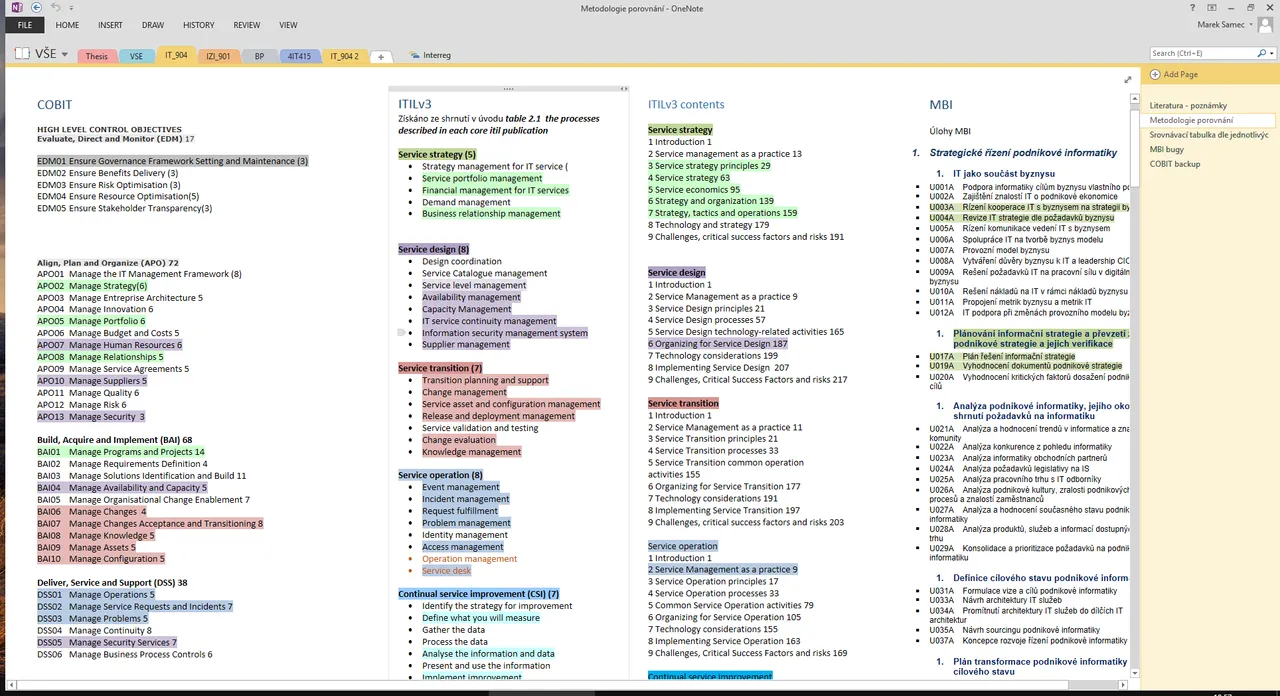Switch to the VSE section tab
The height and width of the screenshot is (696, 1280).
tap(136, 56)
